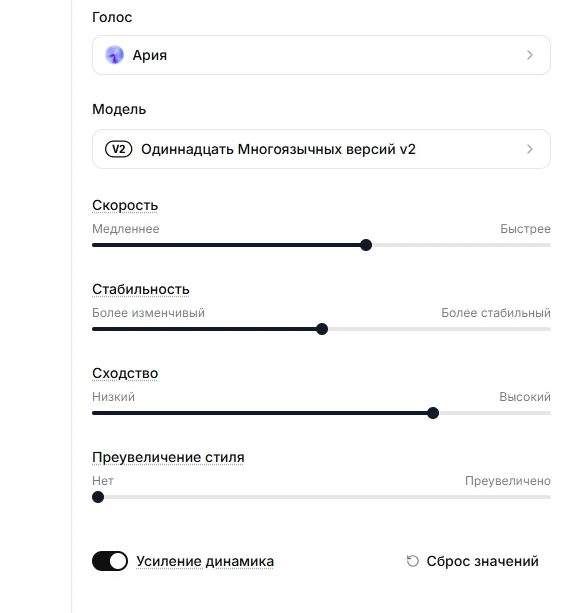Open the Одиннадцать Многоязычных версий v2 model selector

[x=321, y=149]
